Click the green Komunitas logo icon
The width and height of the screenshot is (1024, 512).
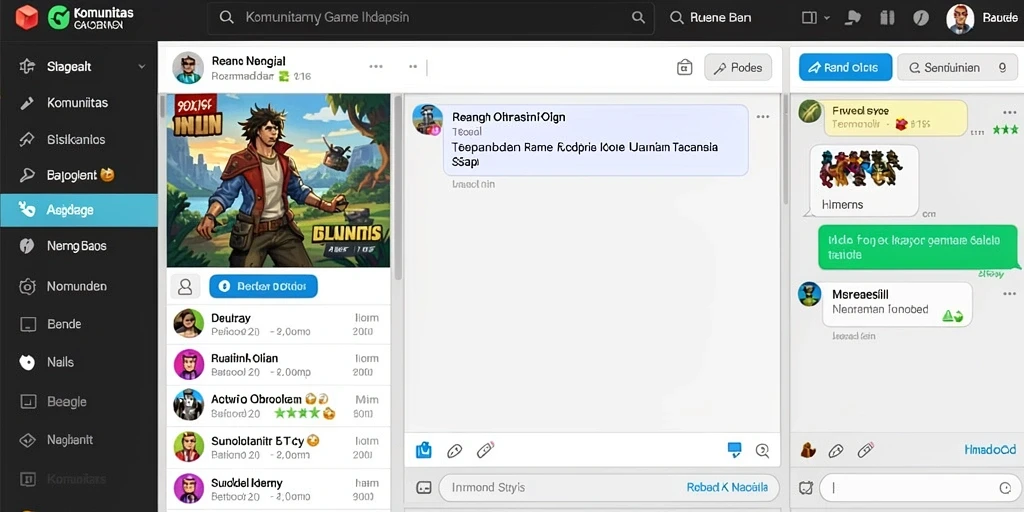pos(59,17)
